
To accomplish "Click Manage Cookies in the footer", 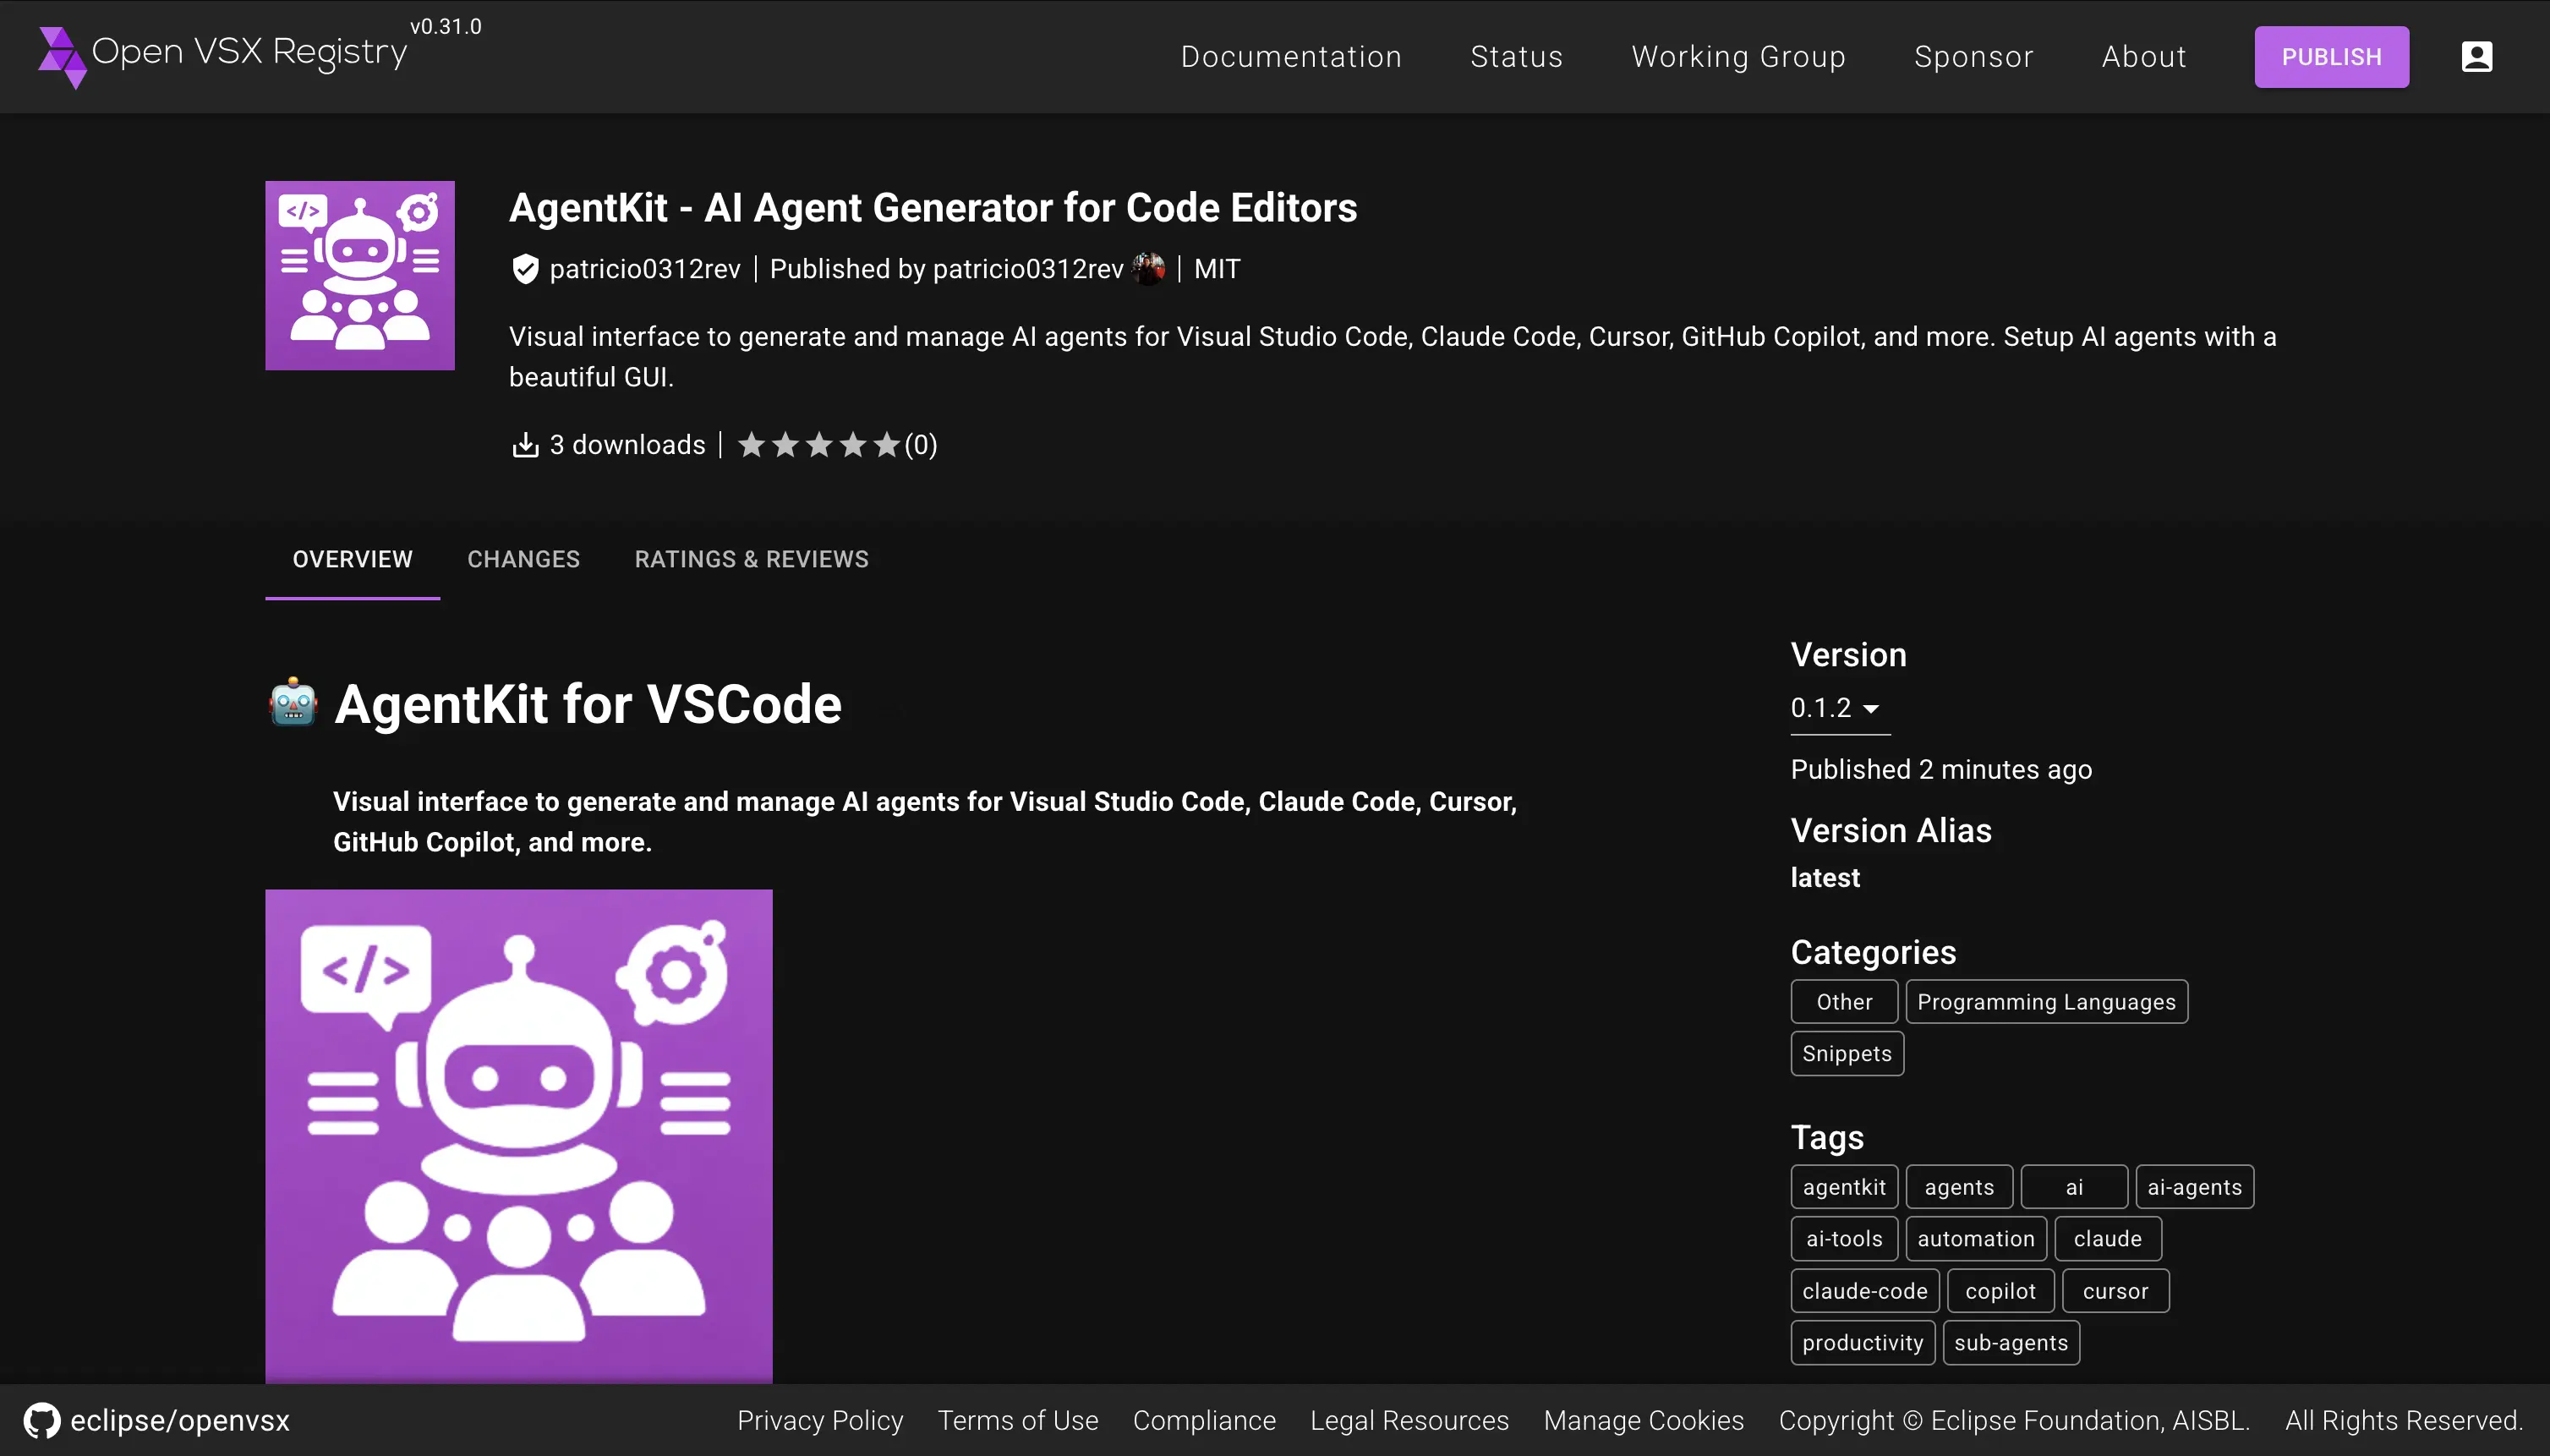I will (1643, 1420).
